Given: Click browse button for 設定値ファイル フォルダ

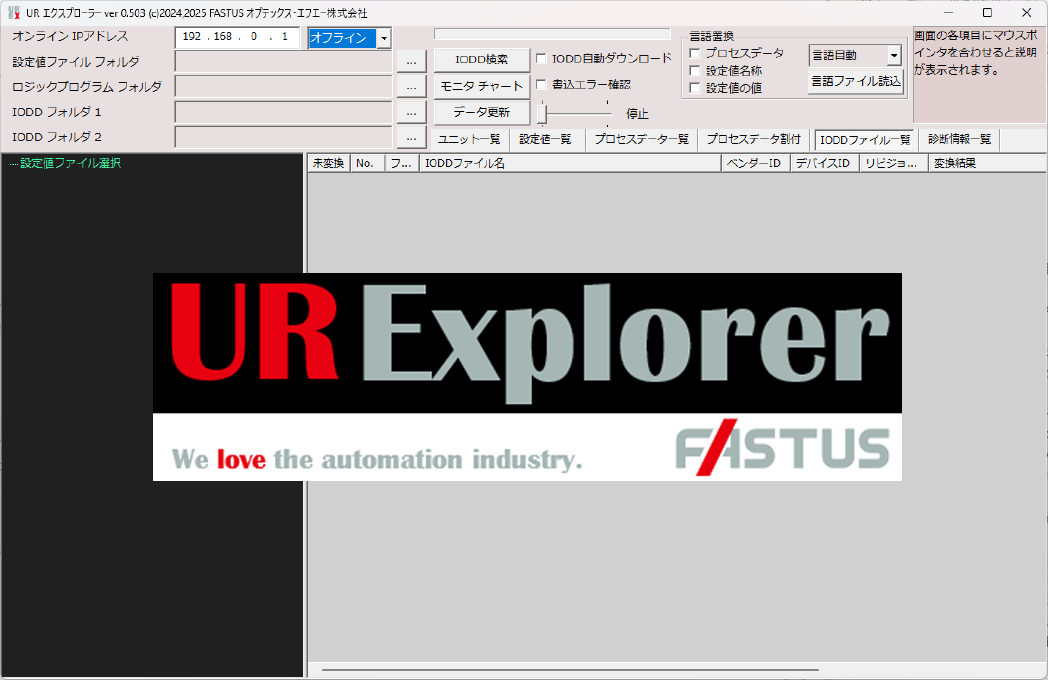Looking at the screenshot, I should 411,62.
